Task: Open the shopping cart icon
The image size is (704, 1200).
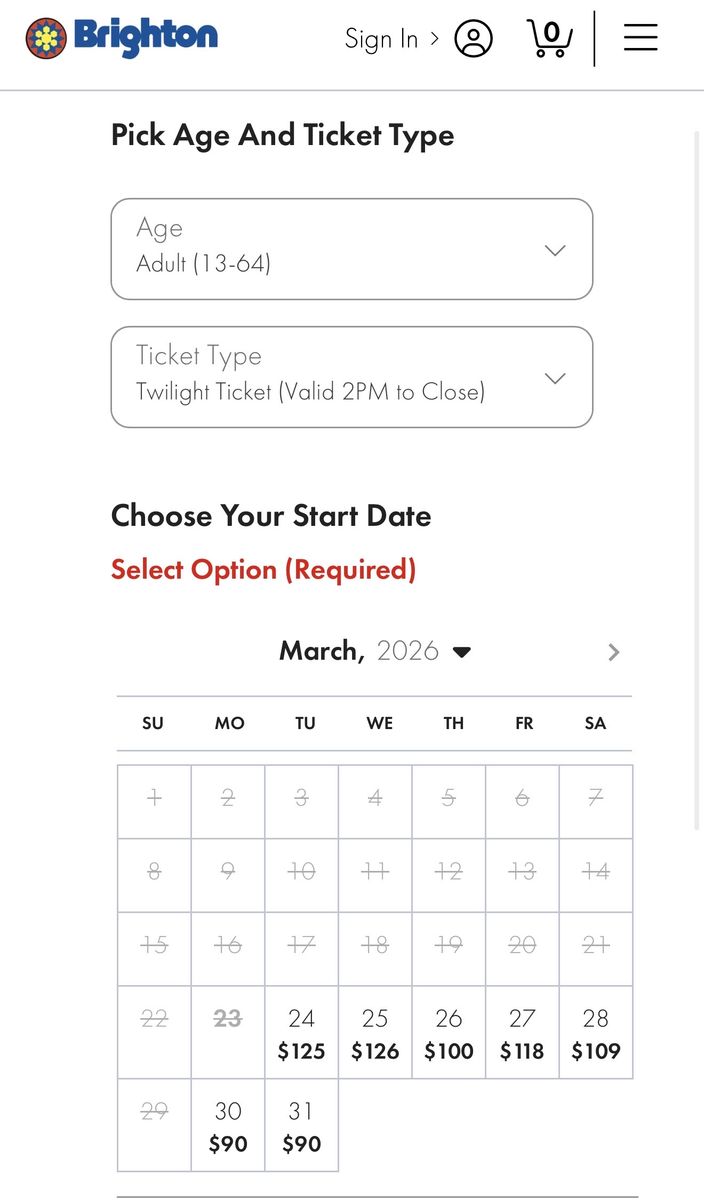Action: click(x=549, y=39)
